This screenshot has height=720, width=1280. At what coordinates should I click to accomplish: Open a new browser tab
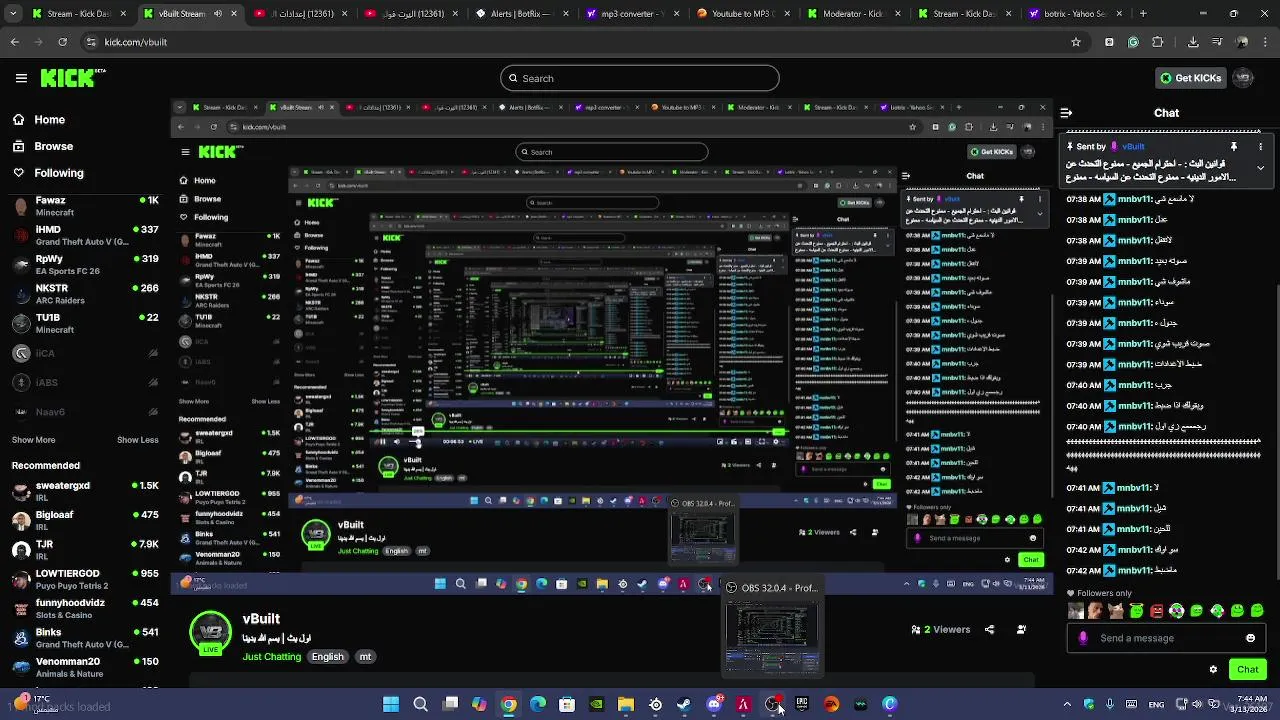tap(1143, 14)
